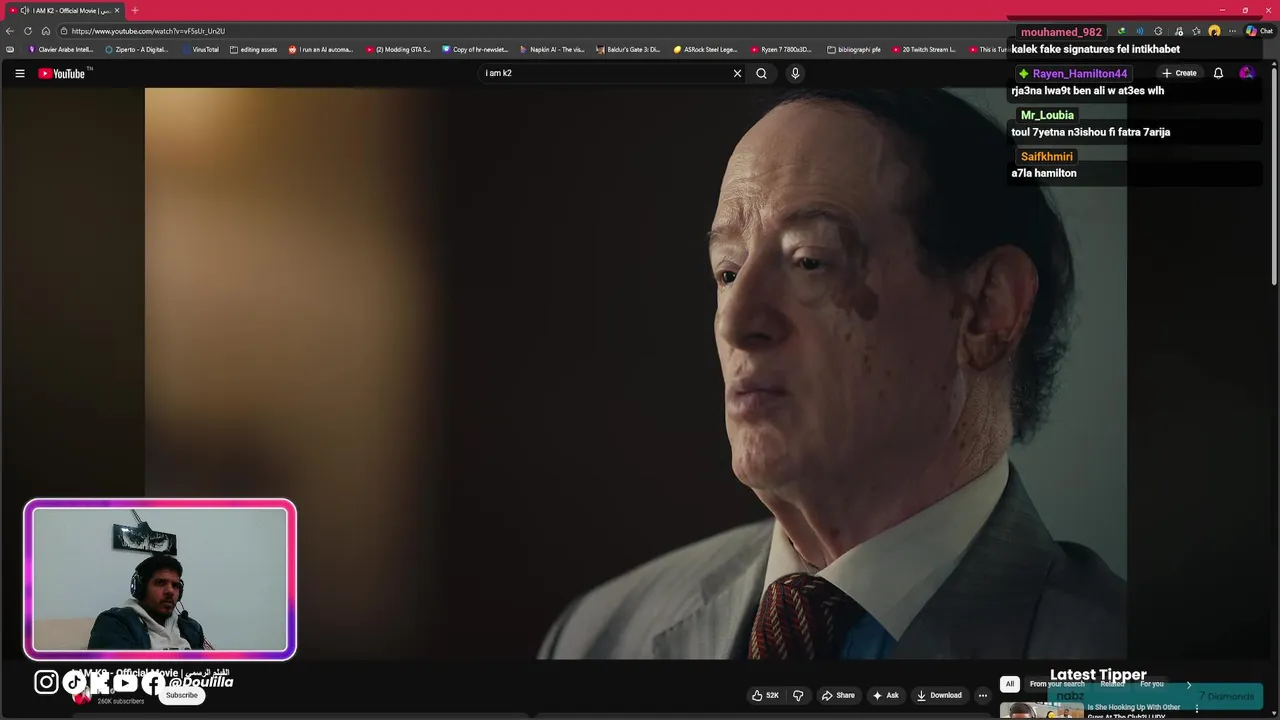Open options menu for the recommended video

[x=1196, y=709]
